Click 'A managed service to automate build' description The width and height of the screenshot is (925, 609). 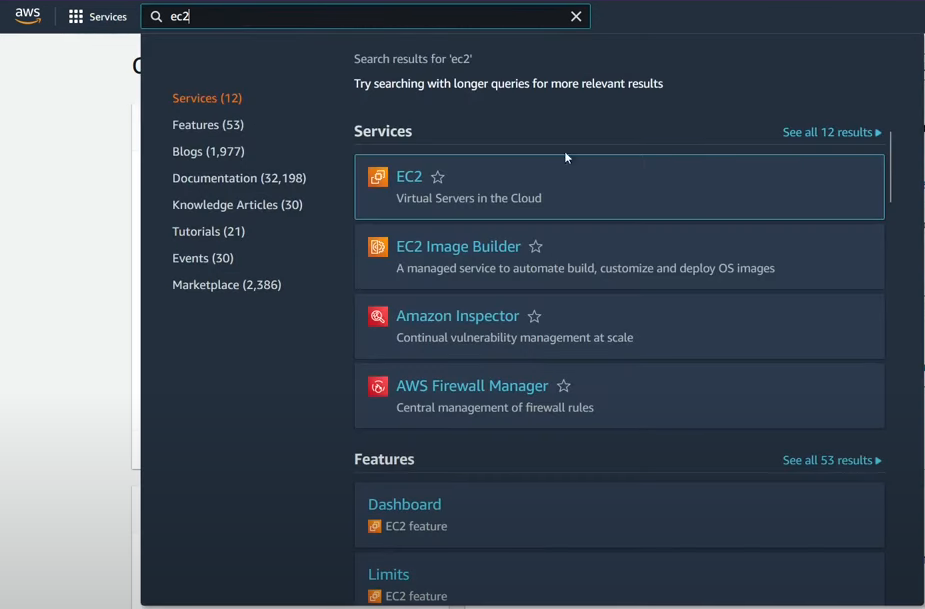coord(585,269)
